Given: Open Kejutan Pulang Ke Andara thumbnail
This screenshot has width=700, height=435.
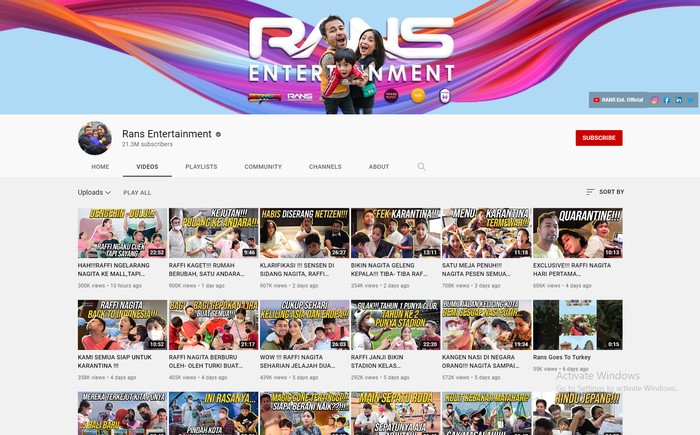Looking at the screenshot, I should (213, 233).
